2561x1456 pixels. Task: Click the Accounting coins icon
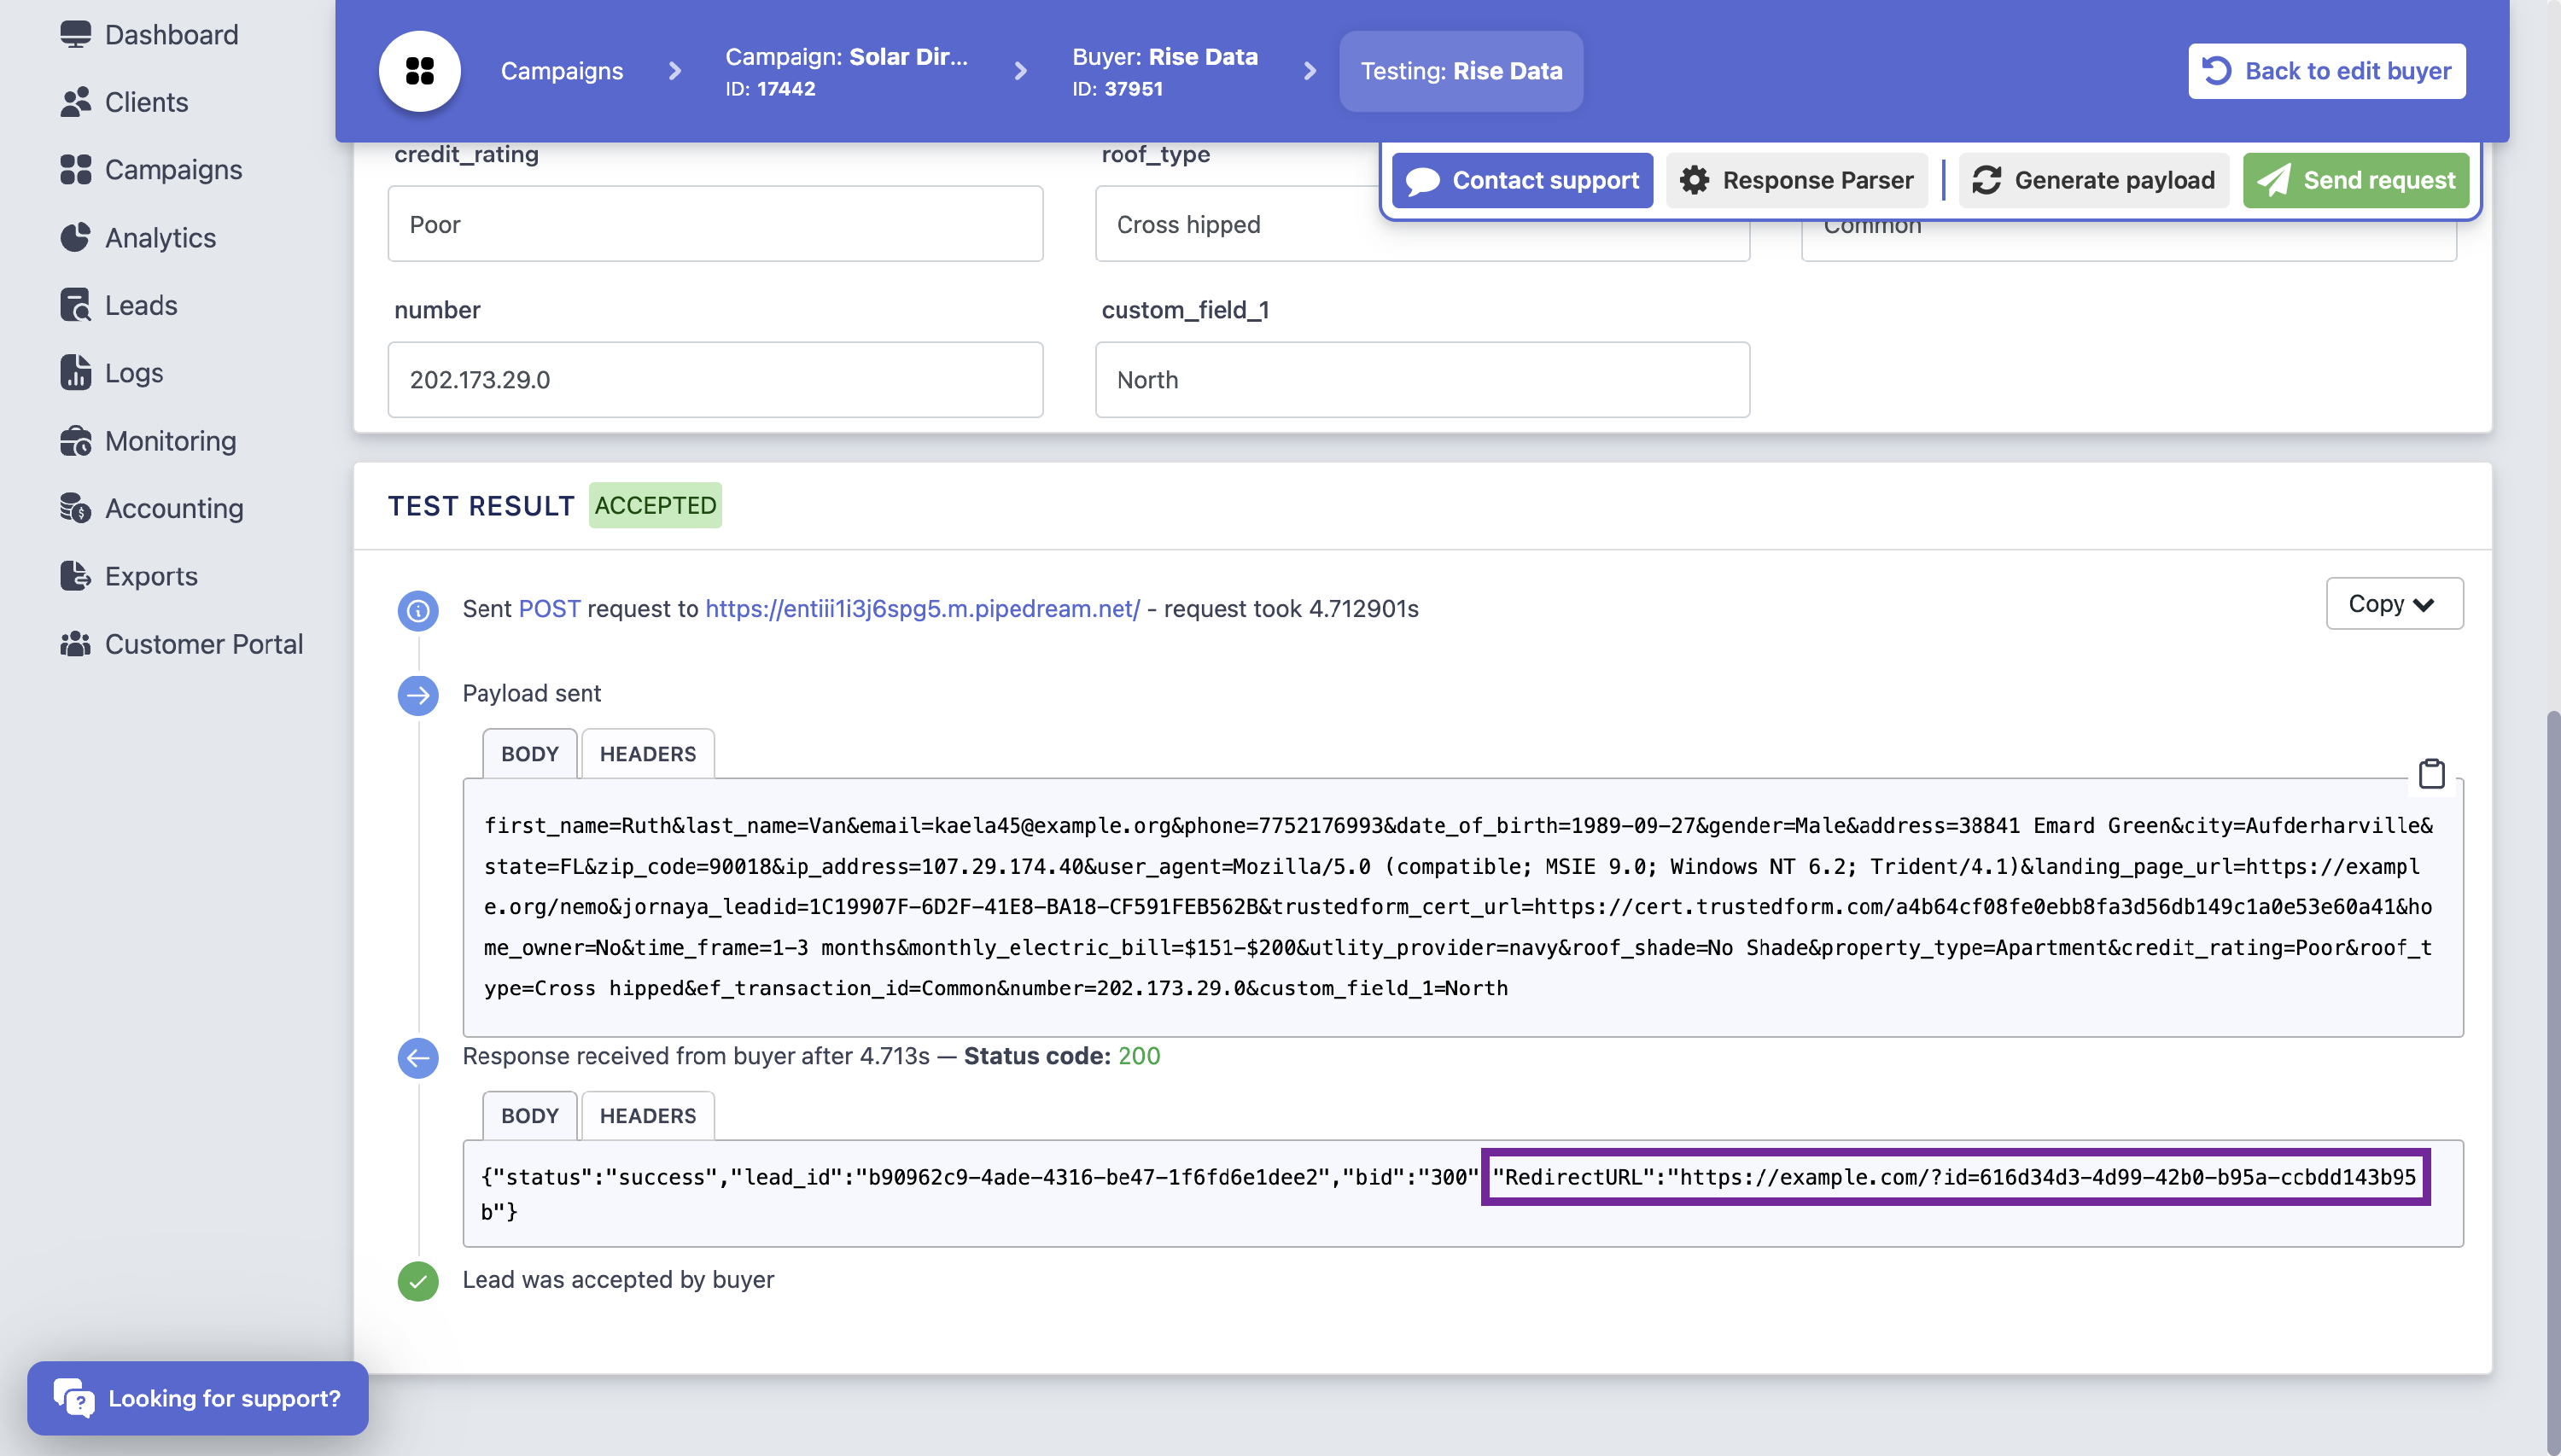pos(75,508)
